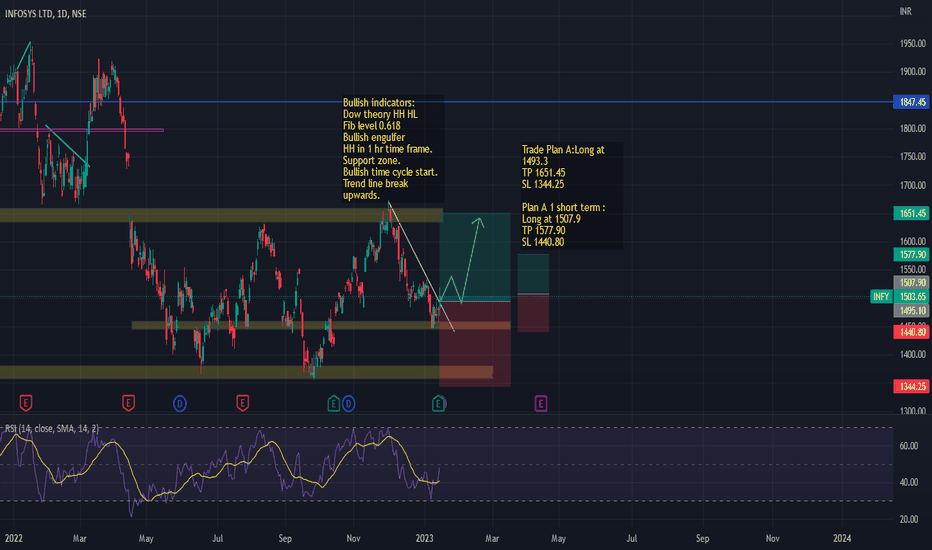Click the 2024 time axis label

[842, 538]
